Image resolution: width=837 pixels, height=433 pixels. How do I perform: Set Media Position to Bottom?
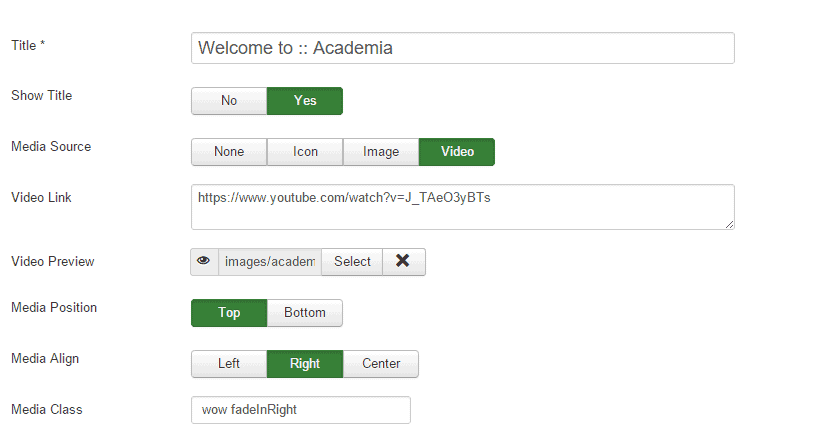pyautogui.click(x=305, y=313)
